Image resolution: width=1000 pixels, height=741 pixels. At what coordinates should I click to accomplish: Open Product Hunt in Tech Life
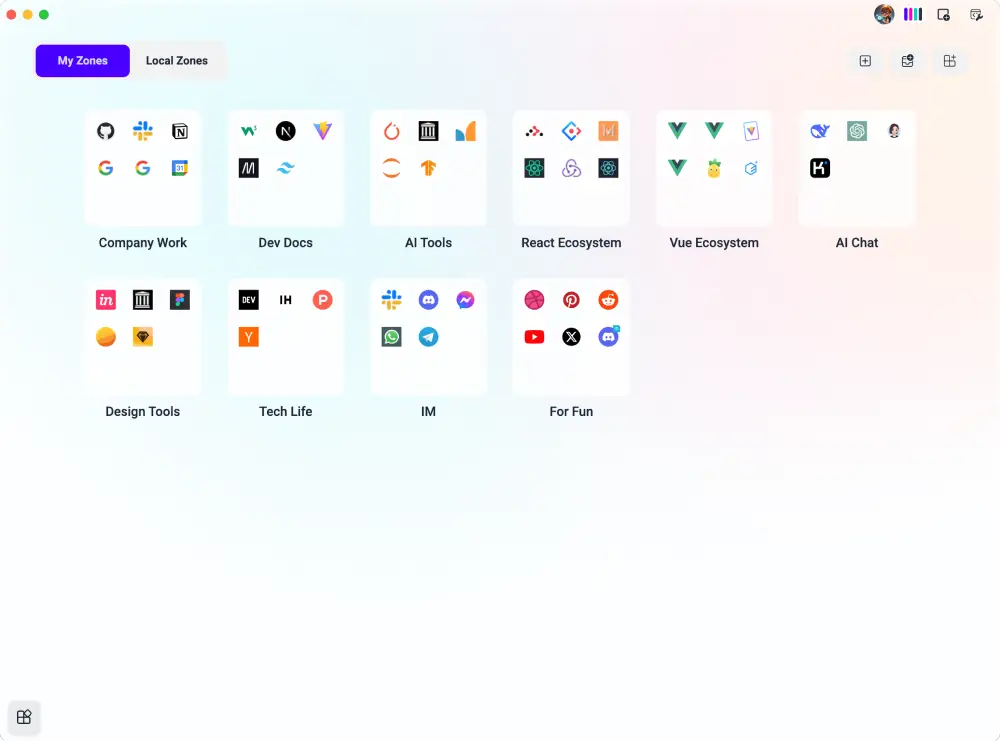(x=322, y=300)
